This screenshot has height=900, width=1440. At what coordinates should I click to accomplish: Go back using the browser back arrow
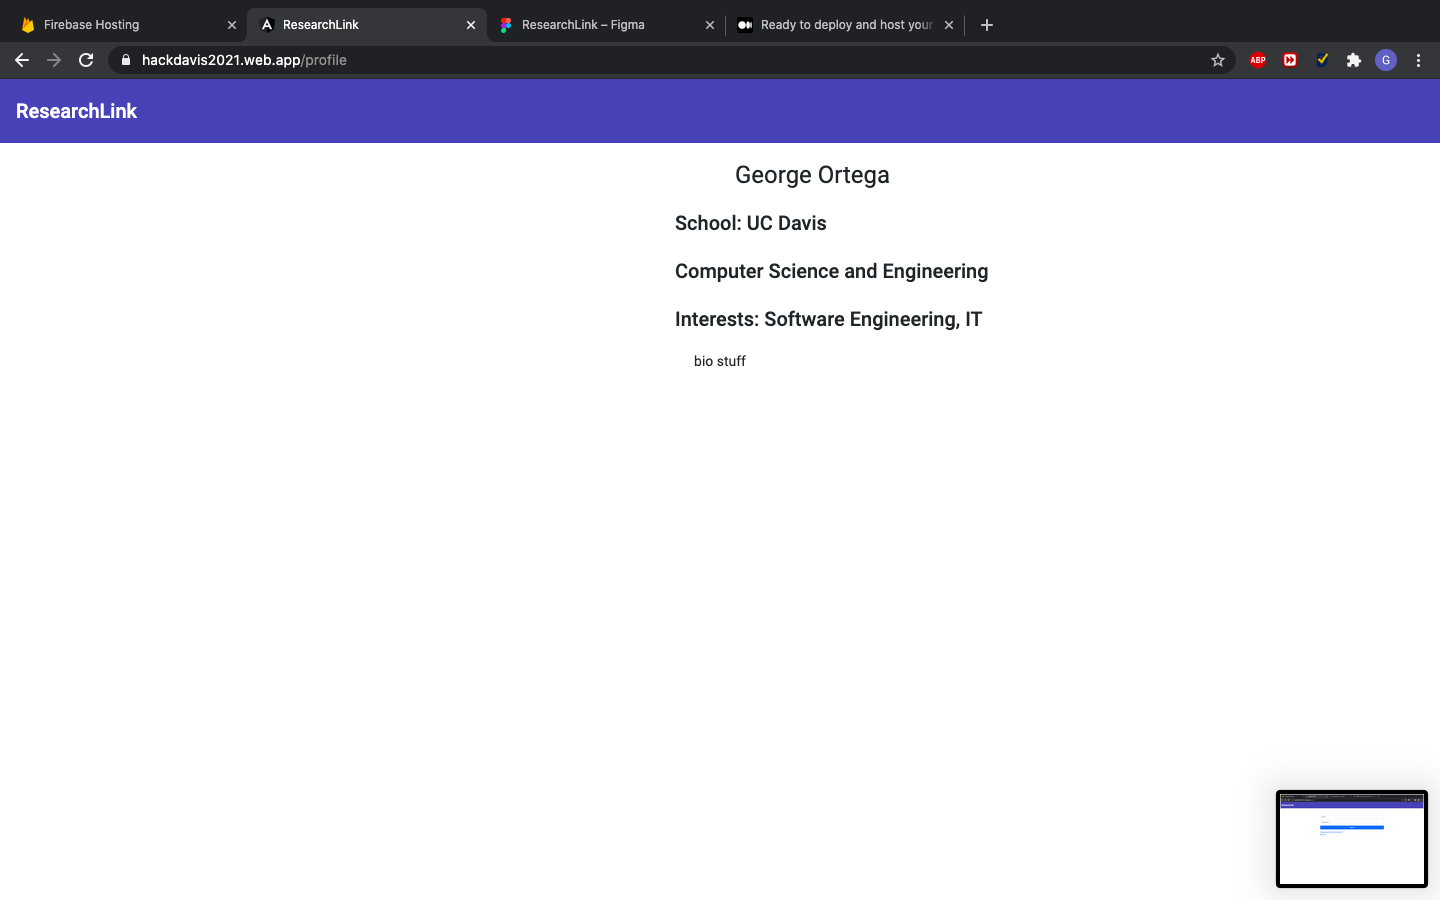pyautogui.click(x=22, y=60)
